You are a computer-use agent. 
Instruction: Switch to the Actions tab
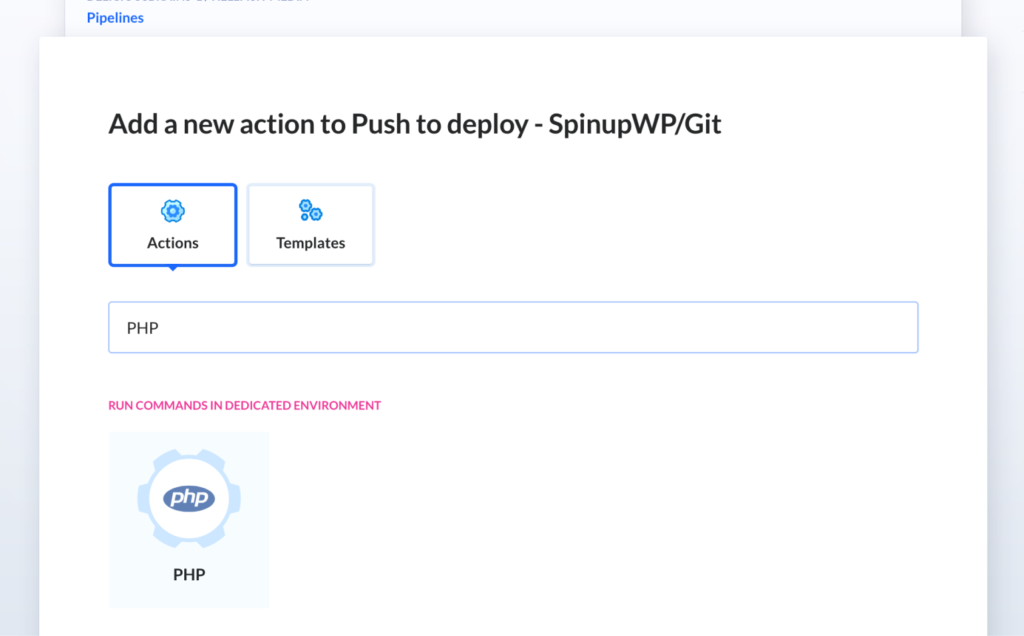172,225
